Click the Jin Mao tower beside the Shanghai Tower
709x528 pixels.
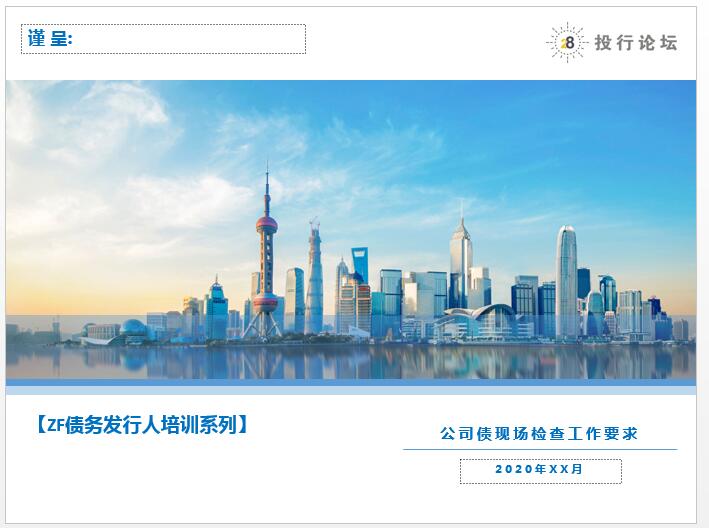tap(343, 294)
